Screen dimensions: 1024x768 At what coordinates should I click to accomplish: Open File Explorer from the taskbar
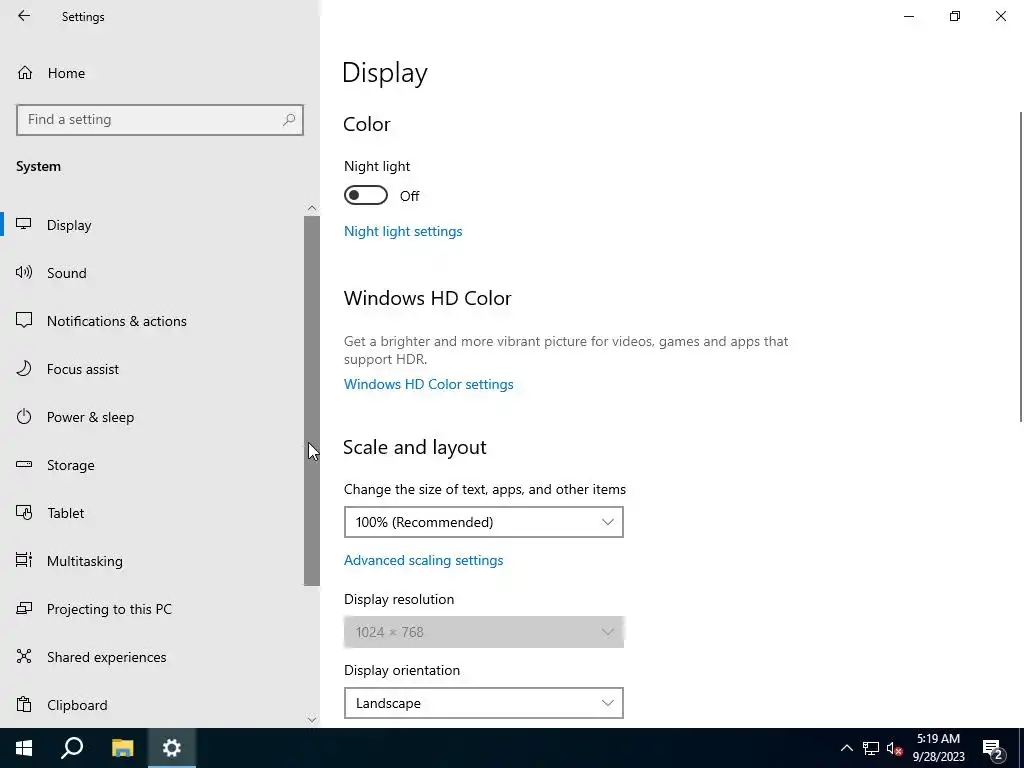[122, 748]
